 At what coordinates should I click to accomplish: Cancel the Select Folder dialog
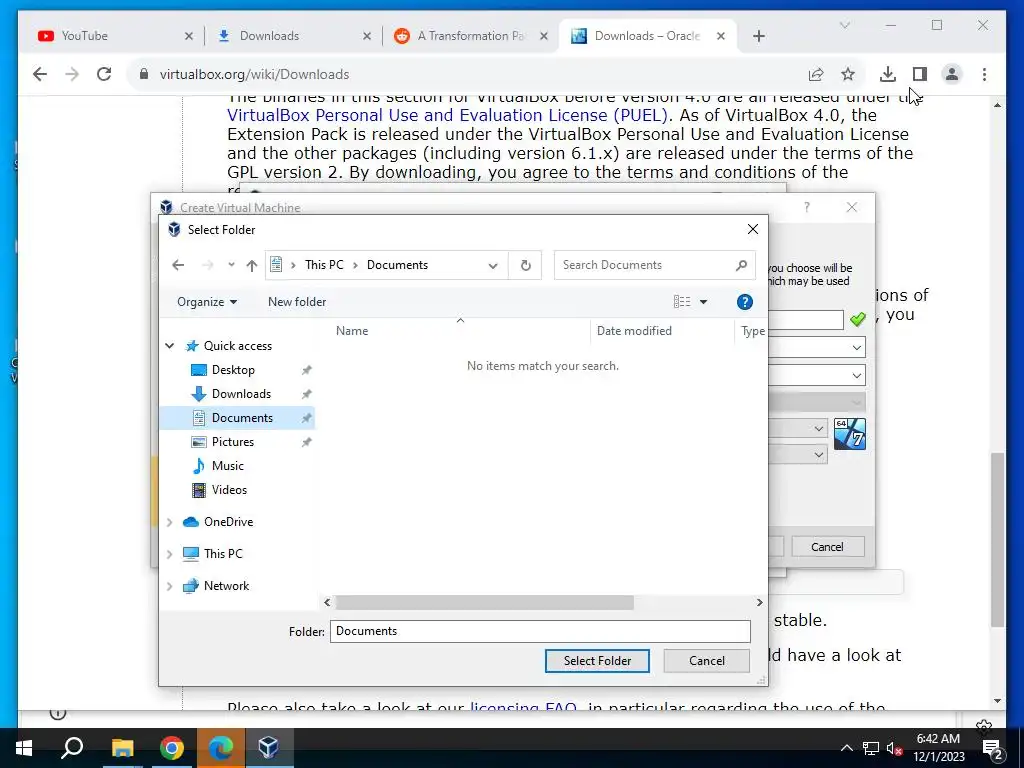[707, 661]
